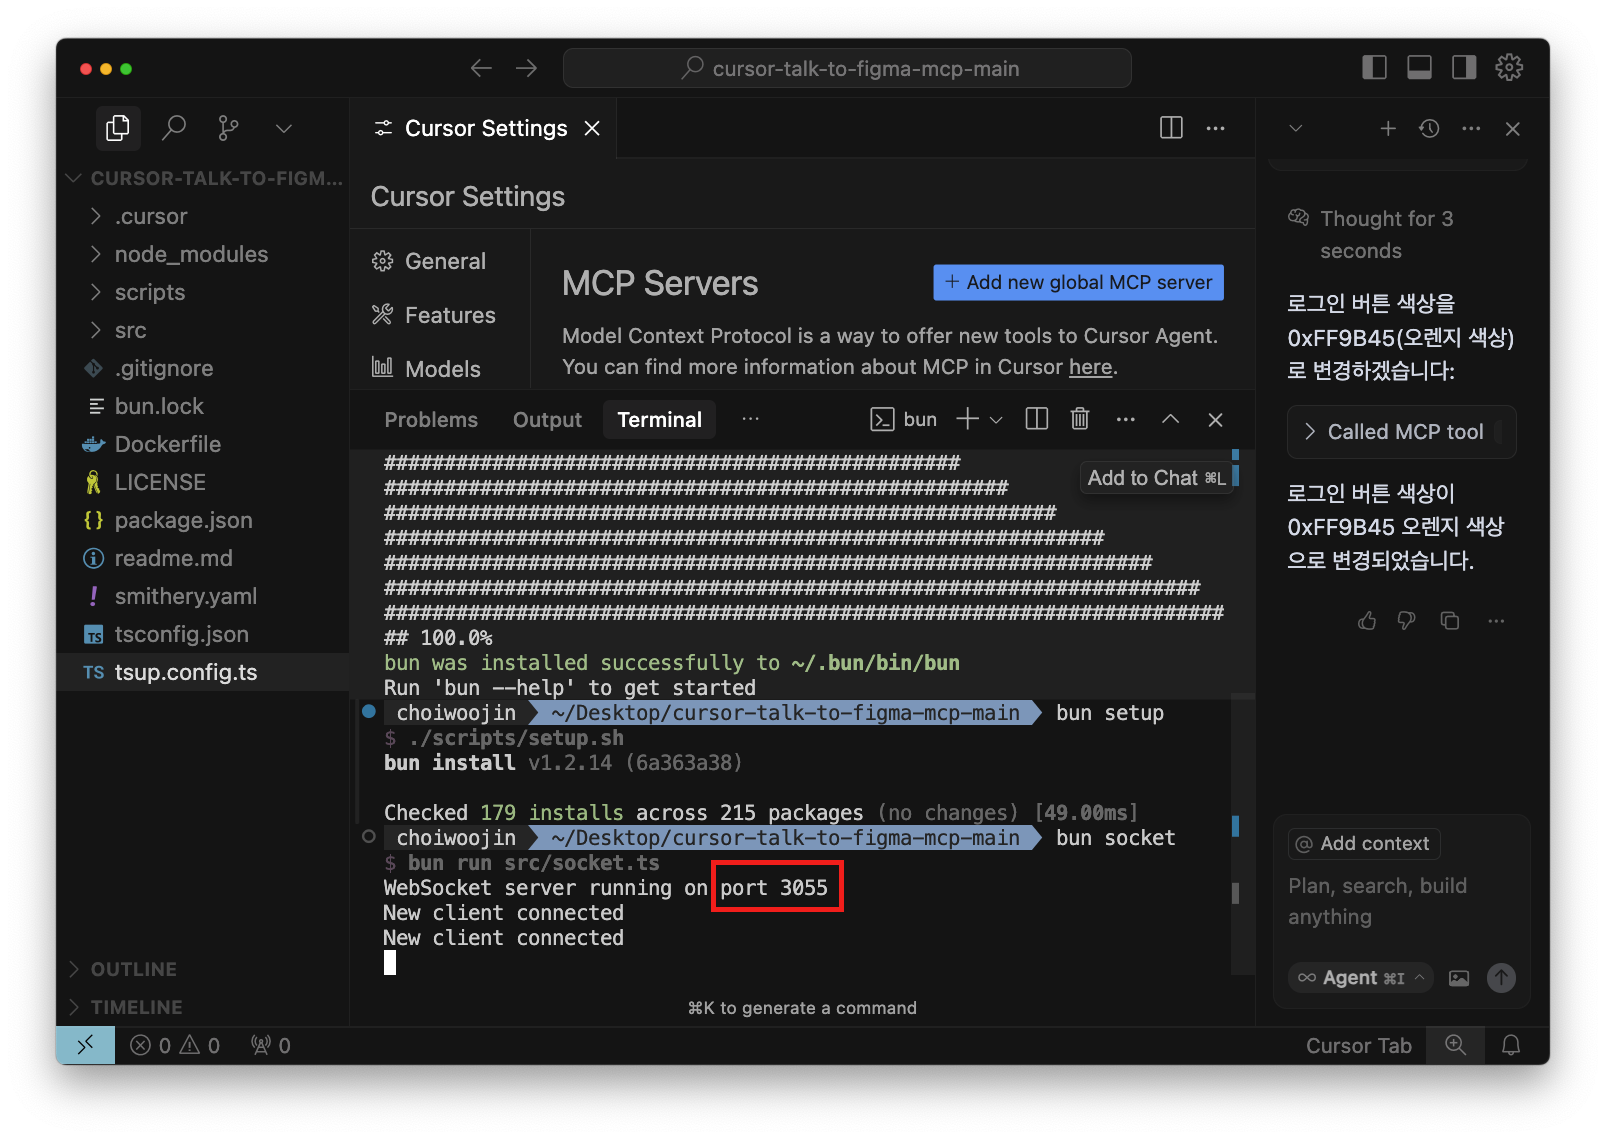Click the ports forwarded status indicator
1606x1139 pixels.
[271, 1045]
